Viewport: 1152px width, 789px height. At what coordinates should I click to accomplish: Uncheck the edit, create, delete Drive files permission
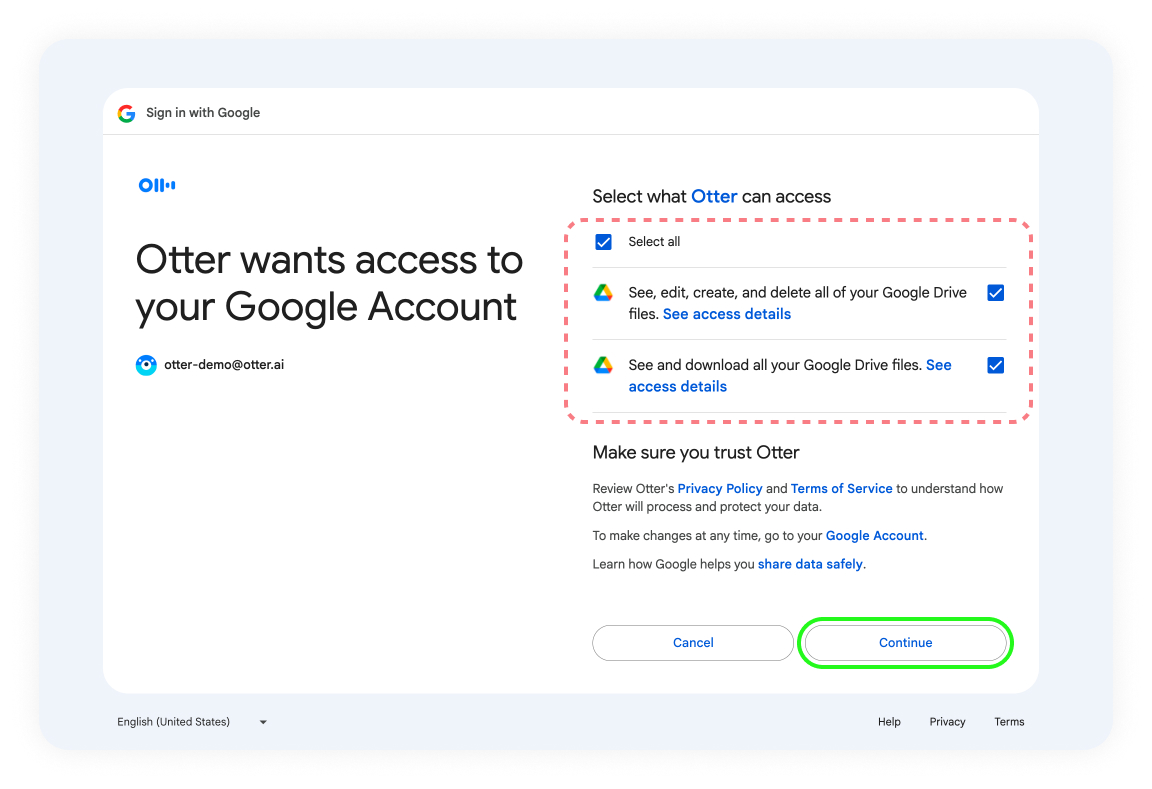(x=996, y=292)
